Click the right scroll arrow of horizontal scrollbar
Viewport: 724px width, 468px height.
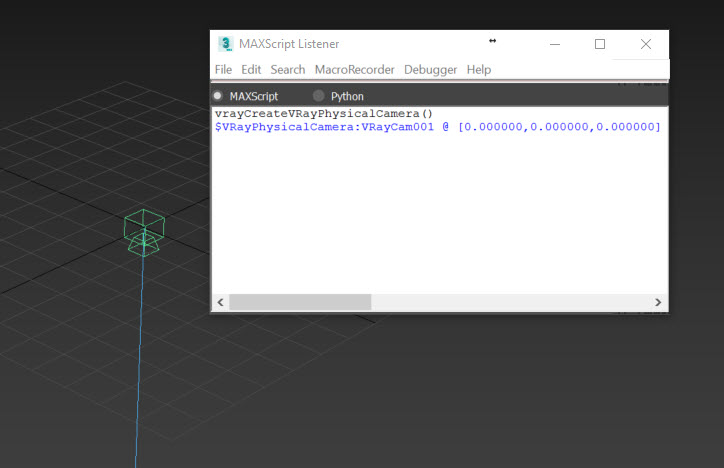point(658,302)
